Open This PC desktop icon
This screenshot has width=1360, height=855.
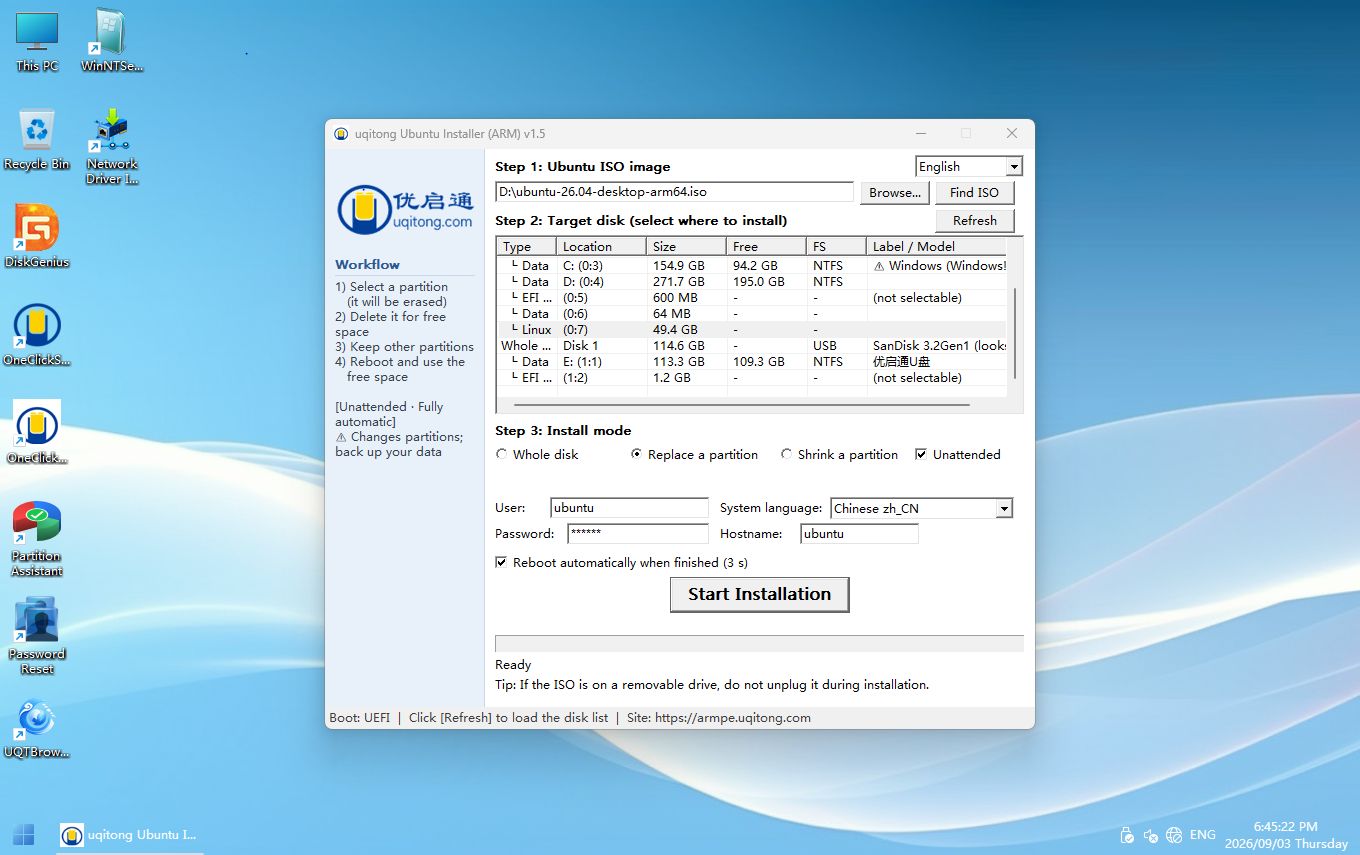pos(37,41)
